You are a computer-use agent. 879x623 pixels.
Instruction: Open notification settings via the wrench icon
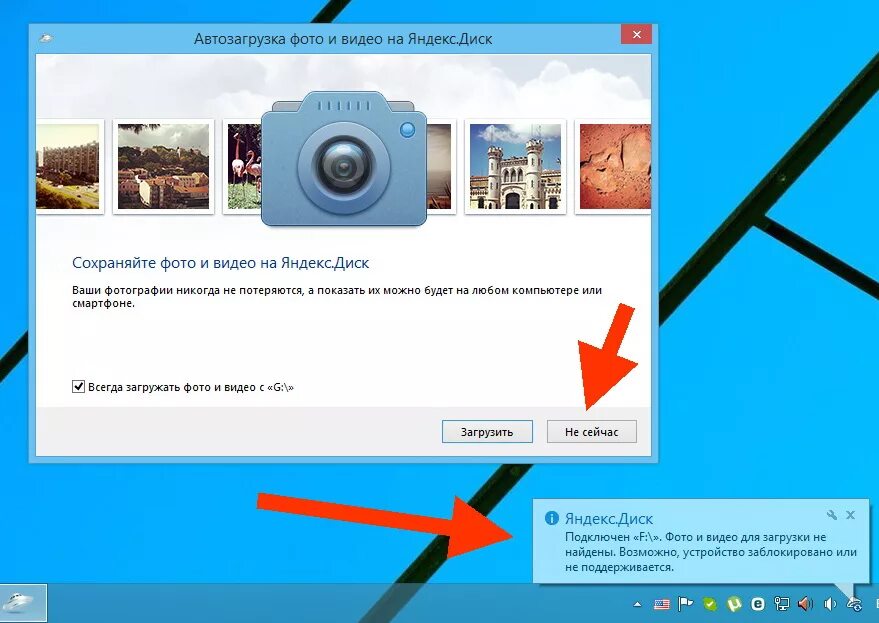tap(831, 515)
